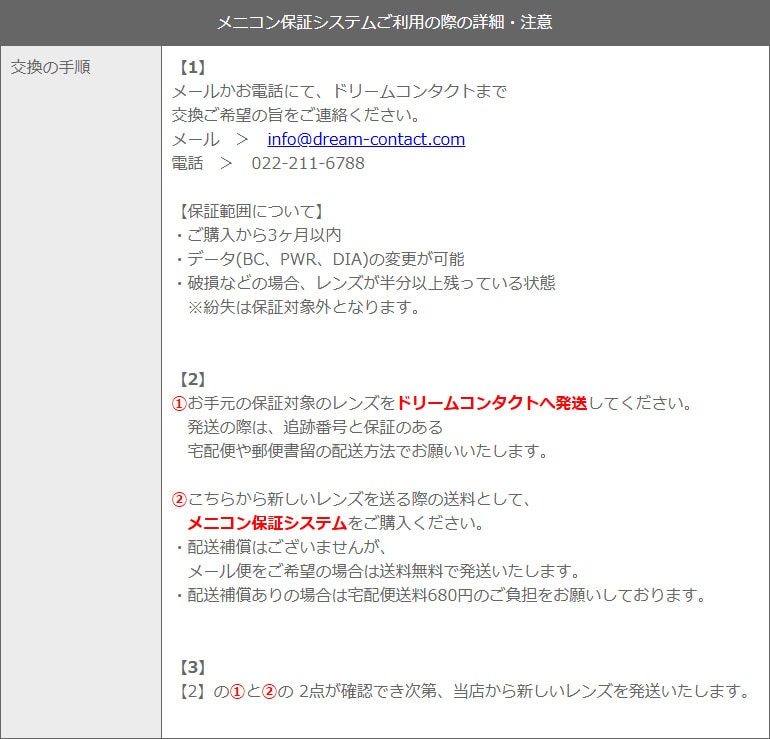Click the info@dream-contact.com email link
The image size is (770, 739).
point(366,139)
